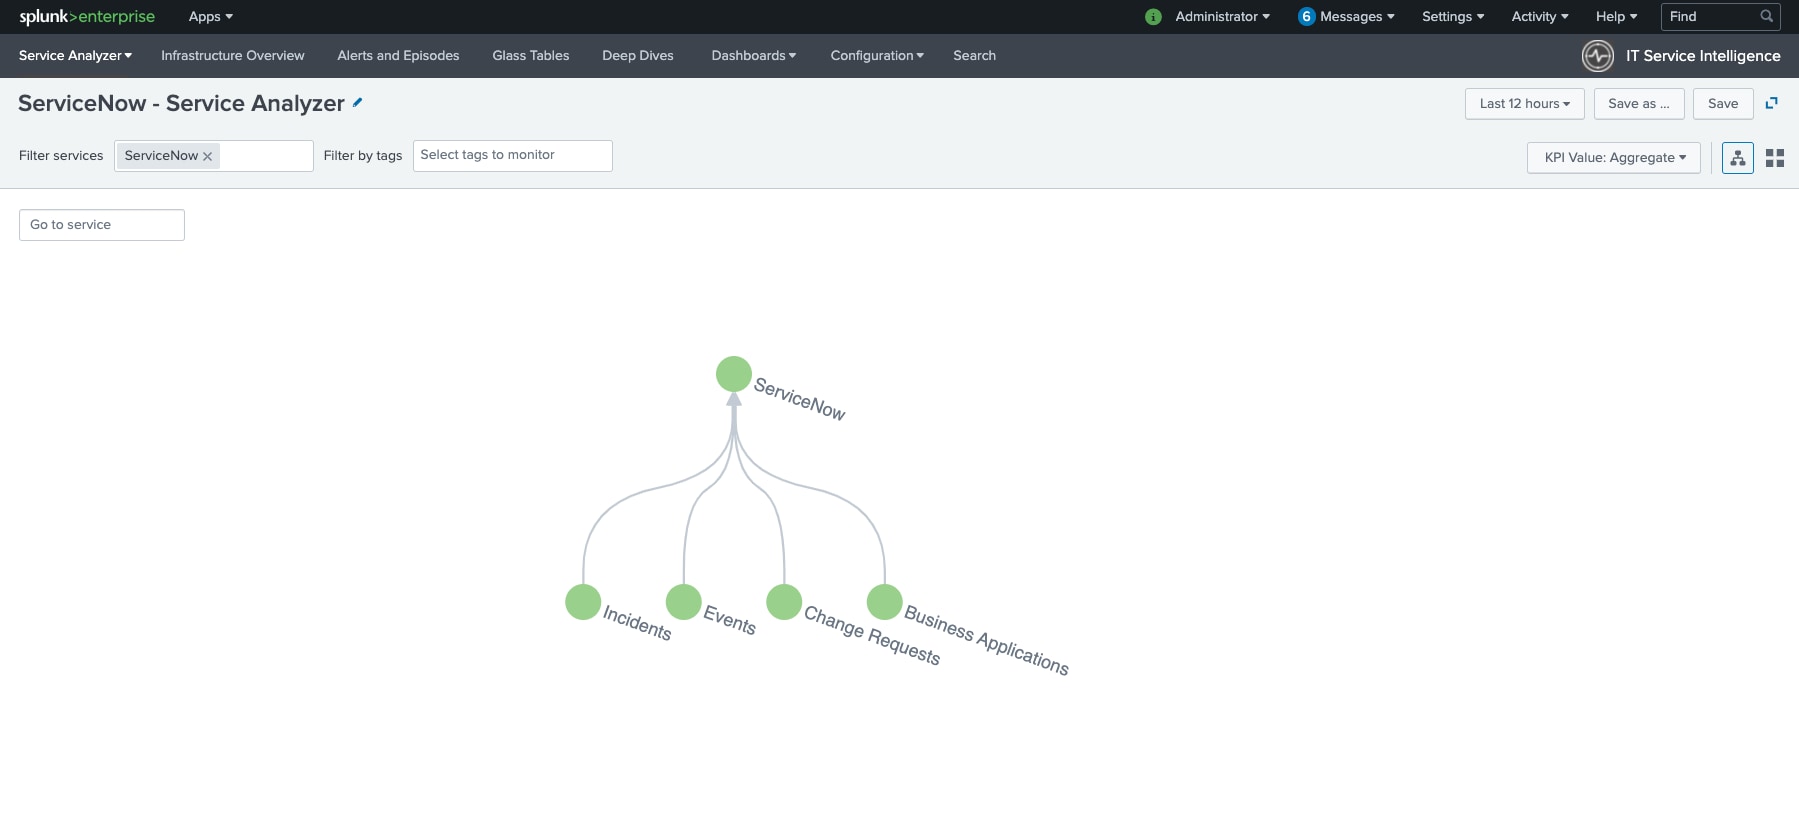Expand the Dashboards menu

coord(754,55)
